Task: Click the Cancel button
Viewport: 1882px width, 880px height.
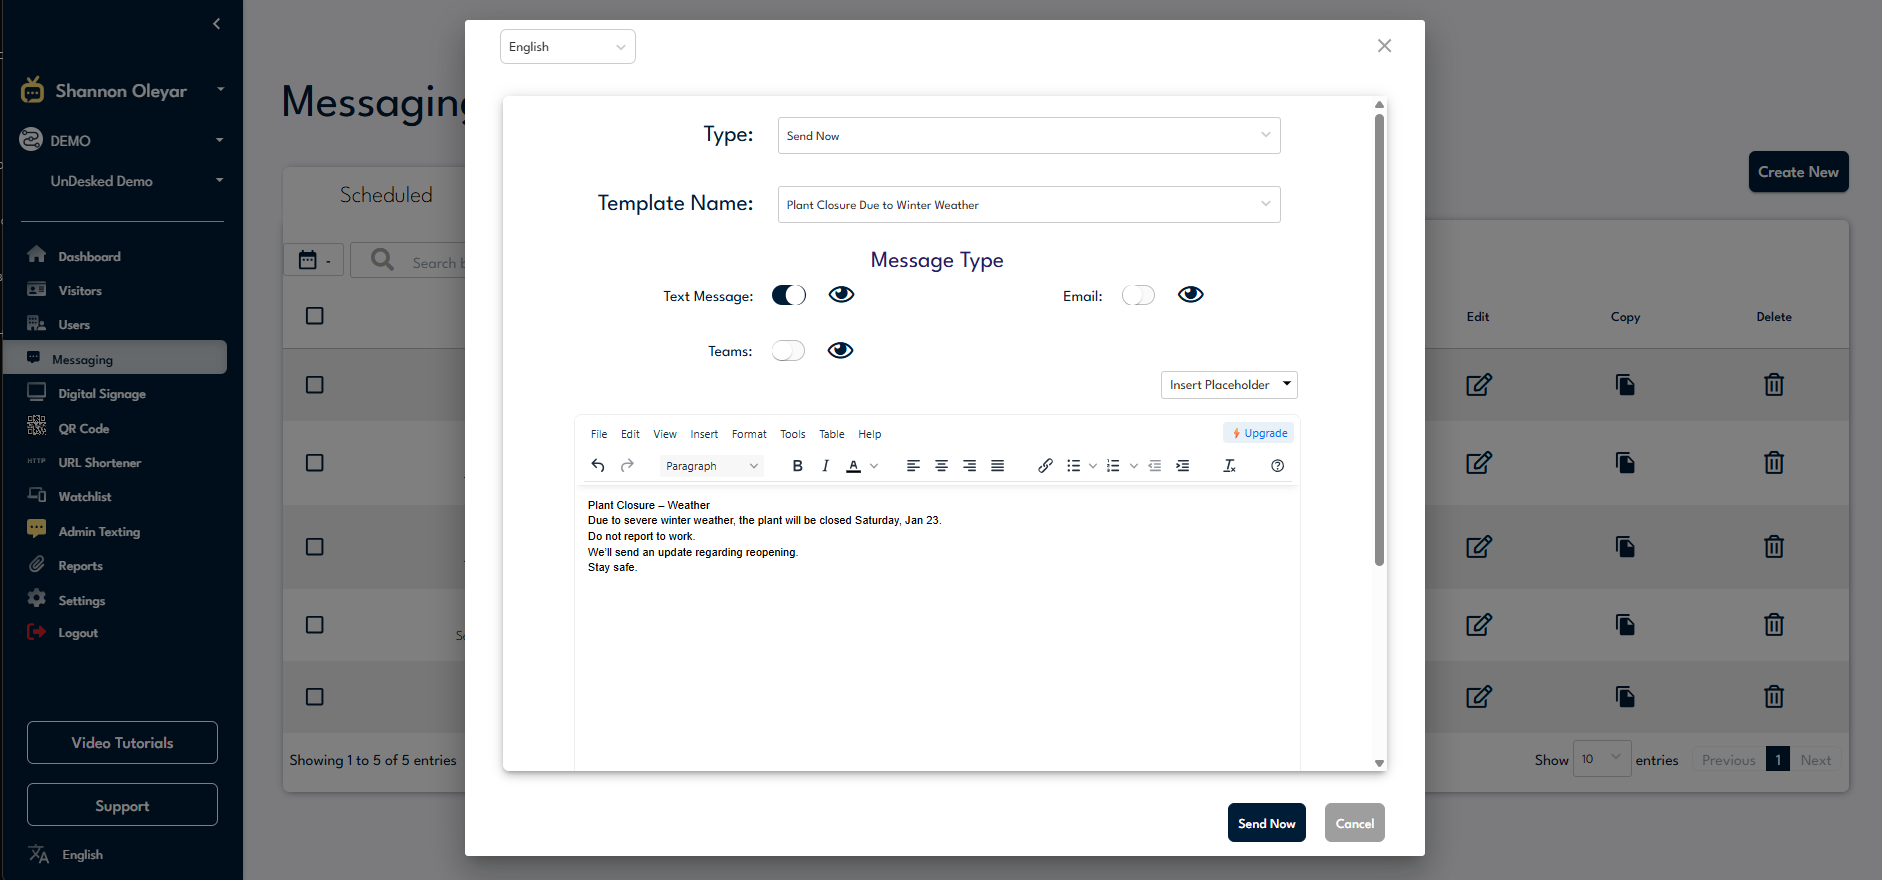Action: coord(1354,823)
